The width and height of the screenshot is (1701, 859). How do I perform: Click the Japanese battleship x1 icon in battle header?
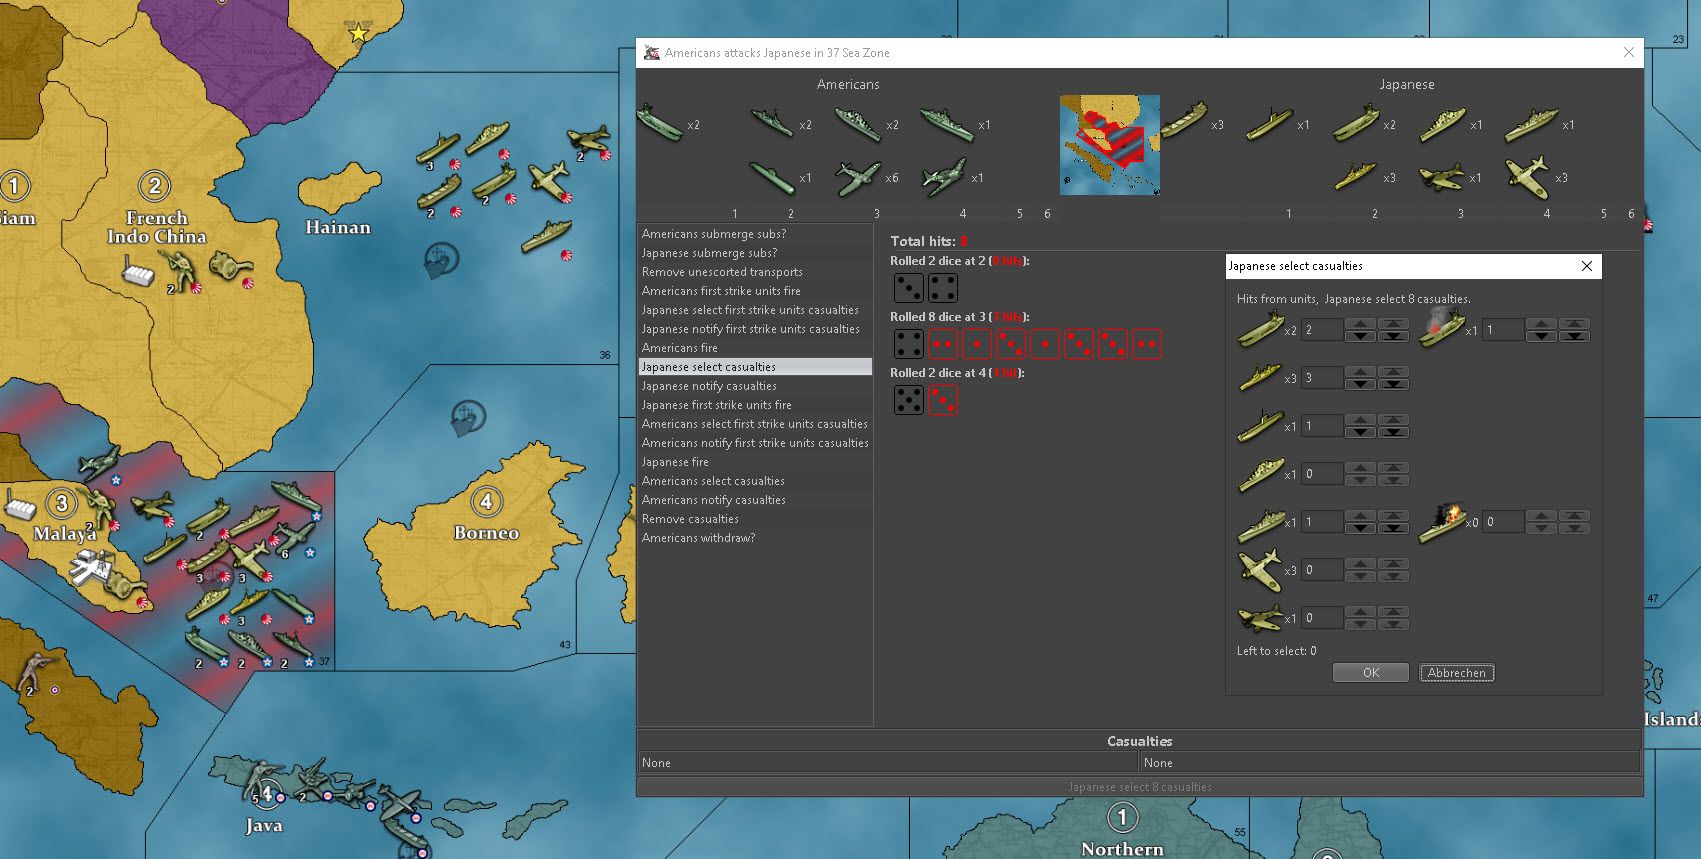(x=1531, y=124)
